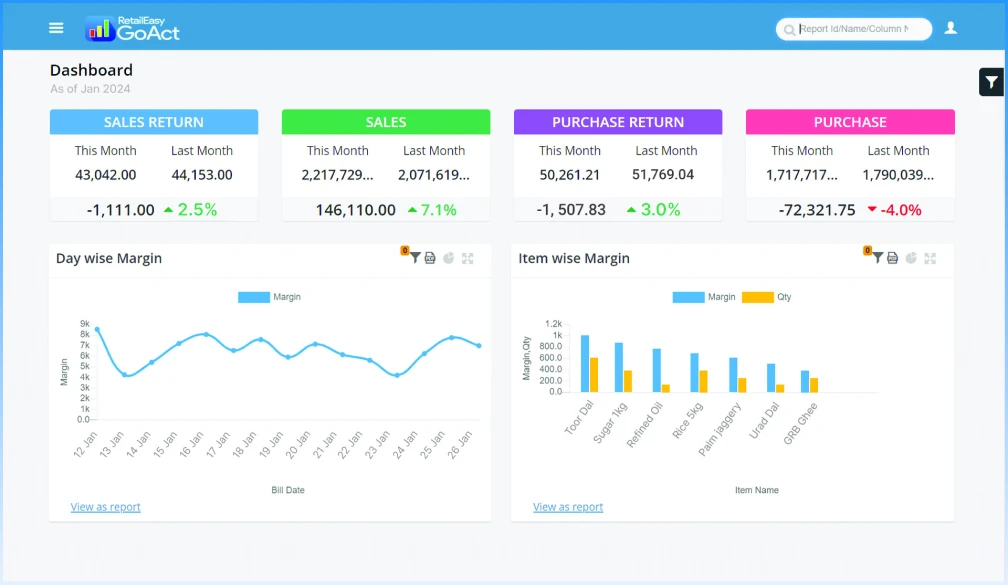The image size is (1008, 585).
Task: Open the user account menu
Action: 951,27
